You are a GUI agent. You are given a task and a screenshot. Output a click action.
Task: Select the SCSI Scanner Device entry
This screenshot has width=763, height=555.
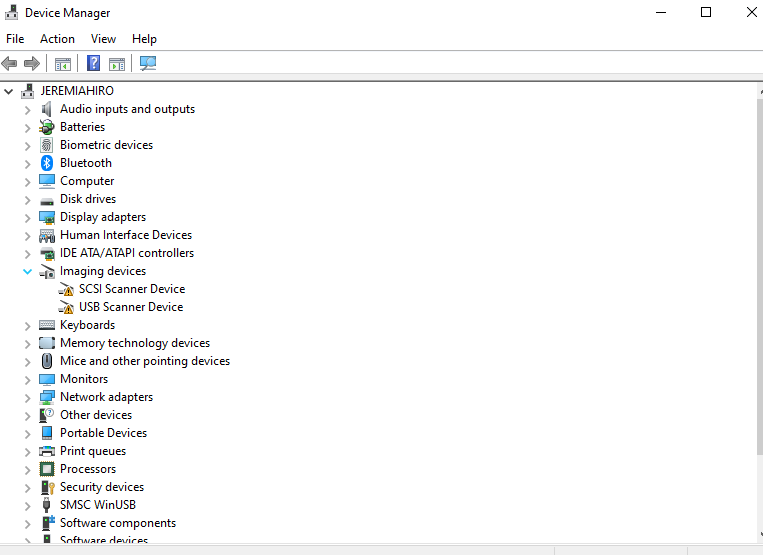tap(132, 289)
